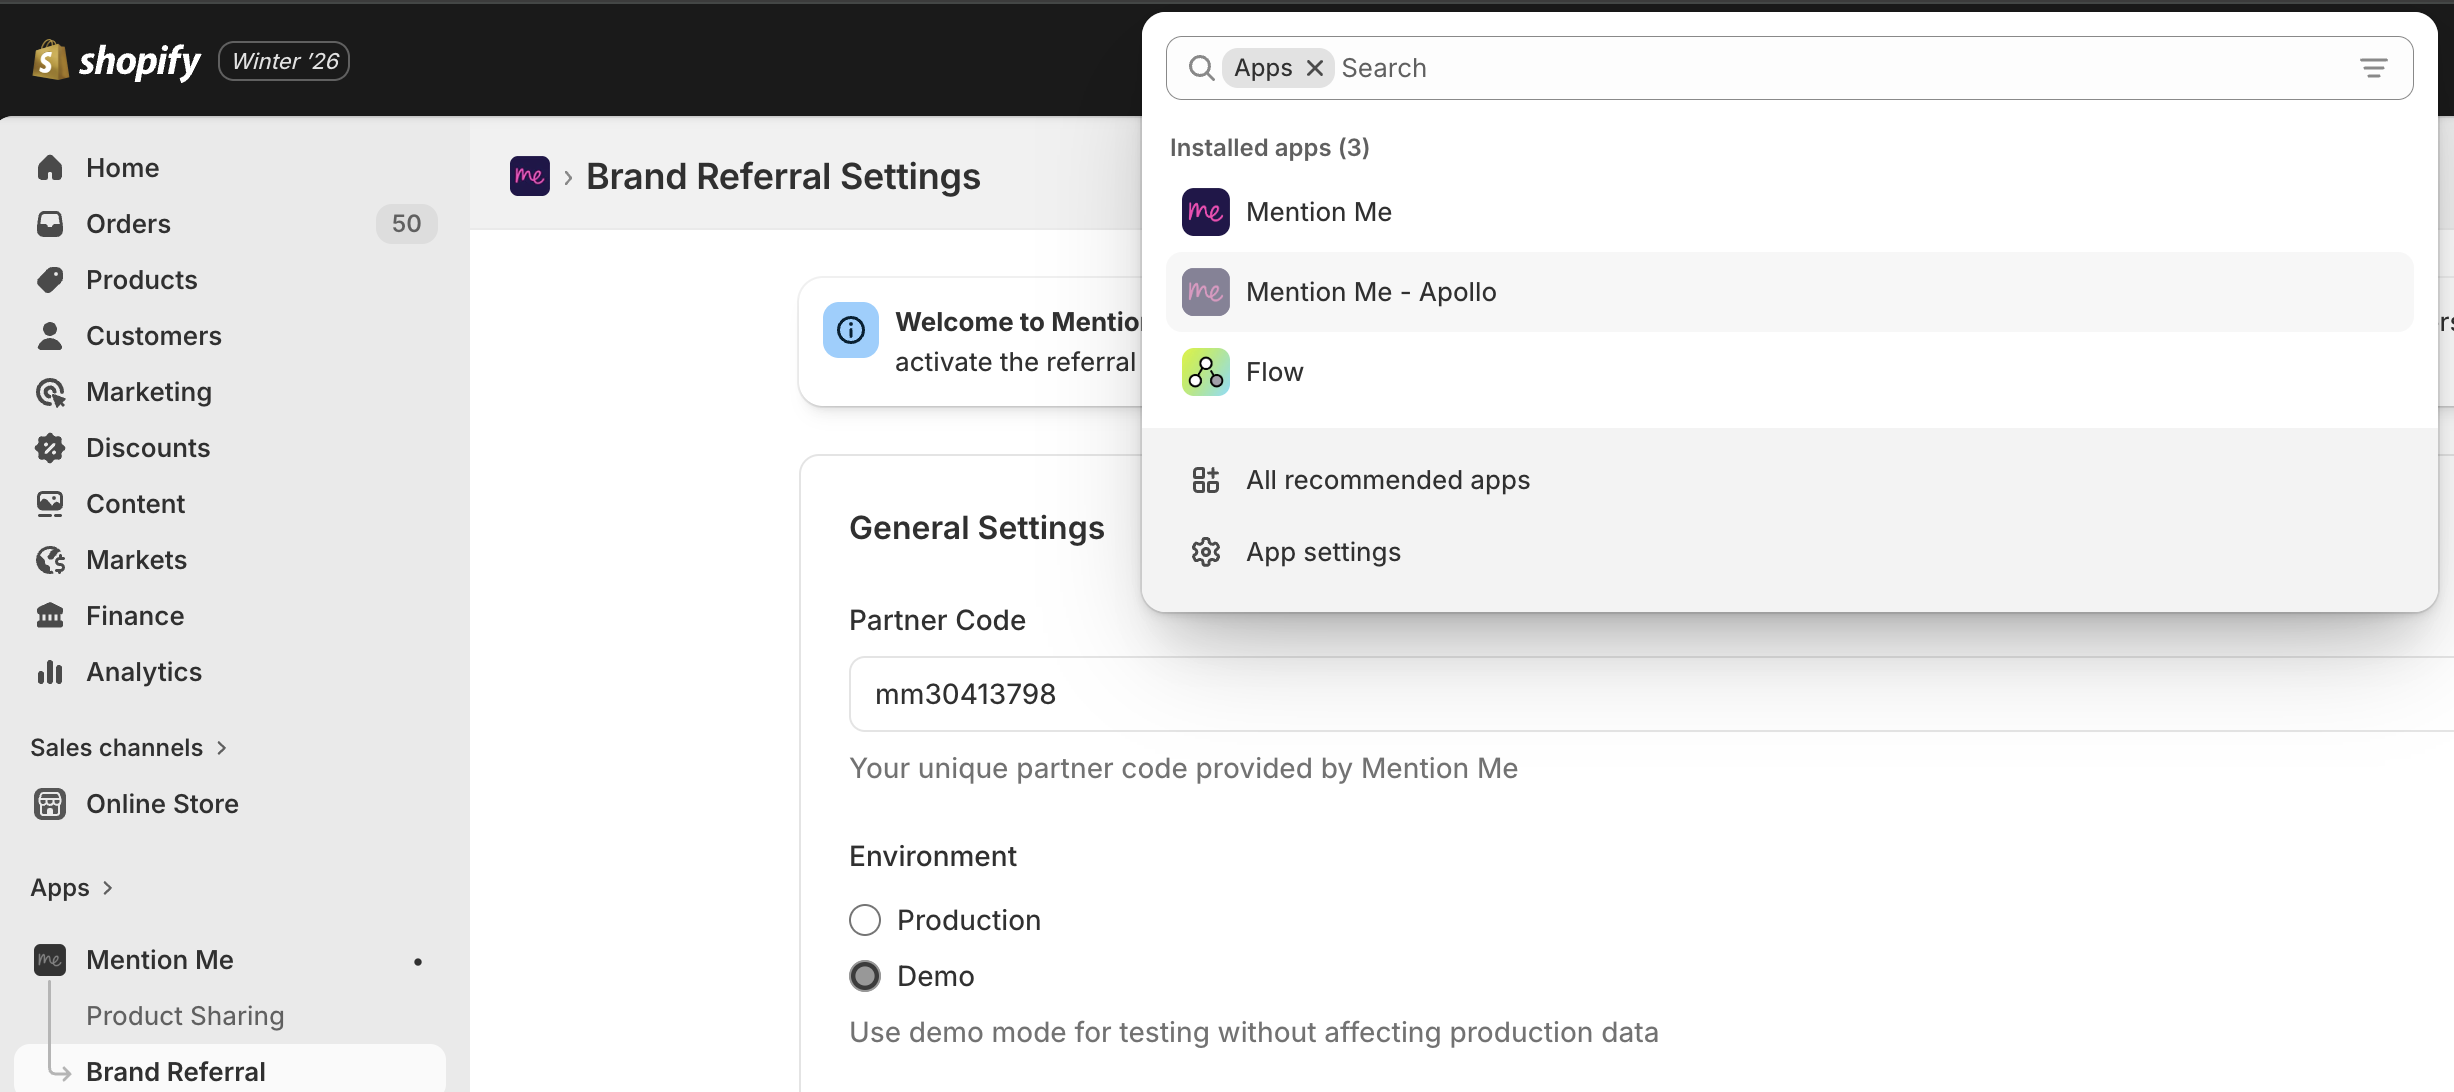Viewport: 2454px width, 1092px height.
Task: Click the Shopify logo
Action: click(116, 60)
